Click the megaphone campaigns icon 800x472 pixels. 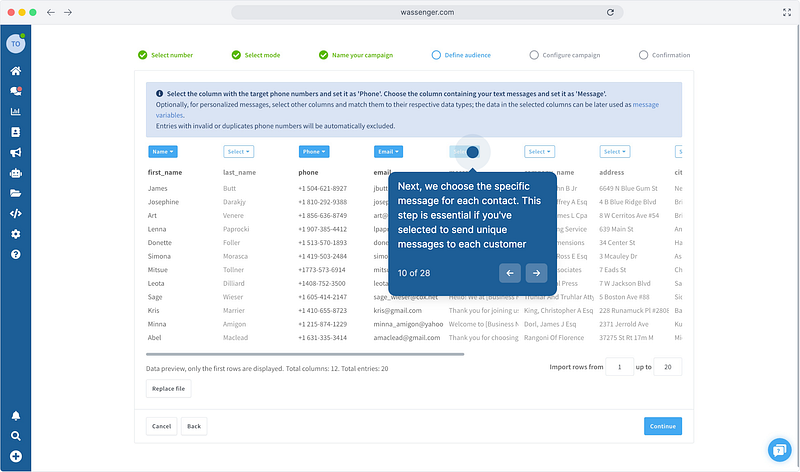(x=16, y=152)
